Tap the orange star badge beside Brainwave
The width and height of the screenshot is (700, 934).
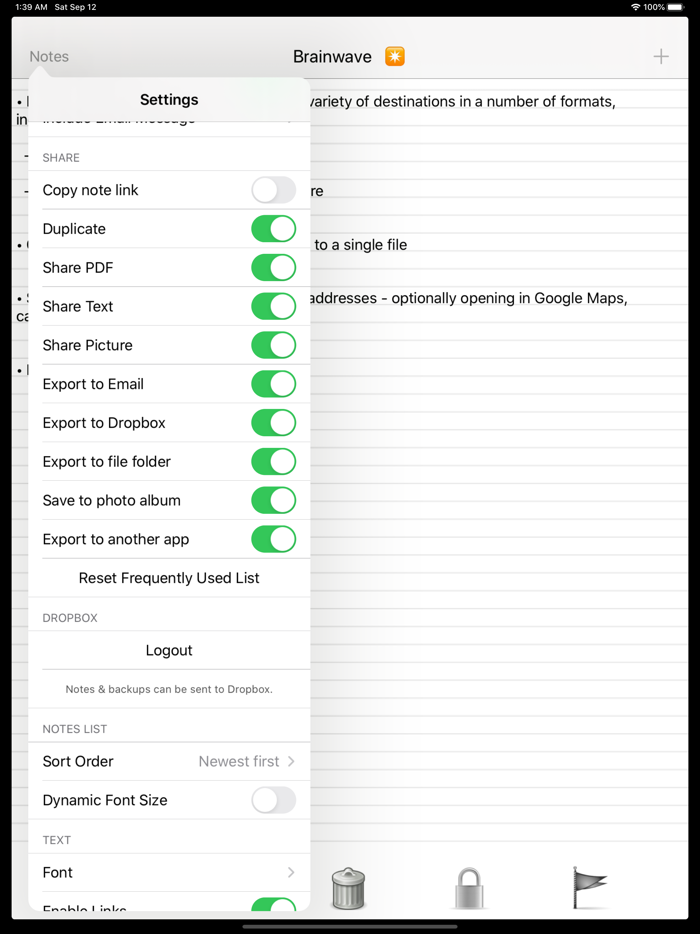pyautogui.click(x=394, y=57)
